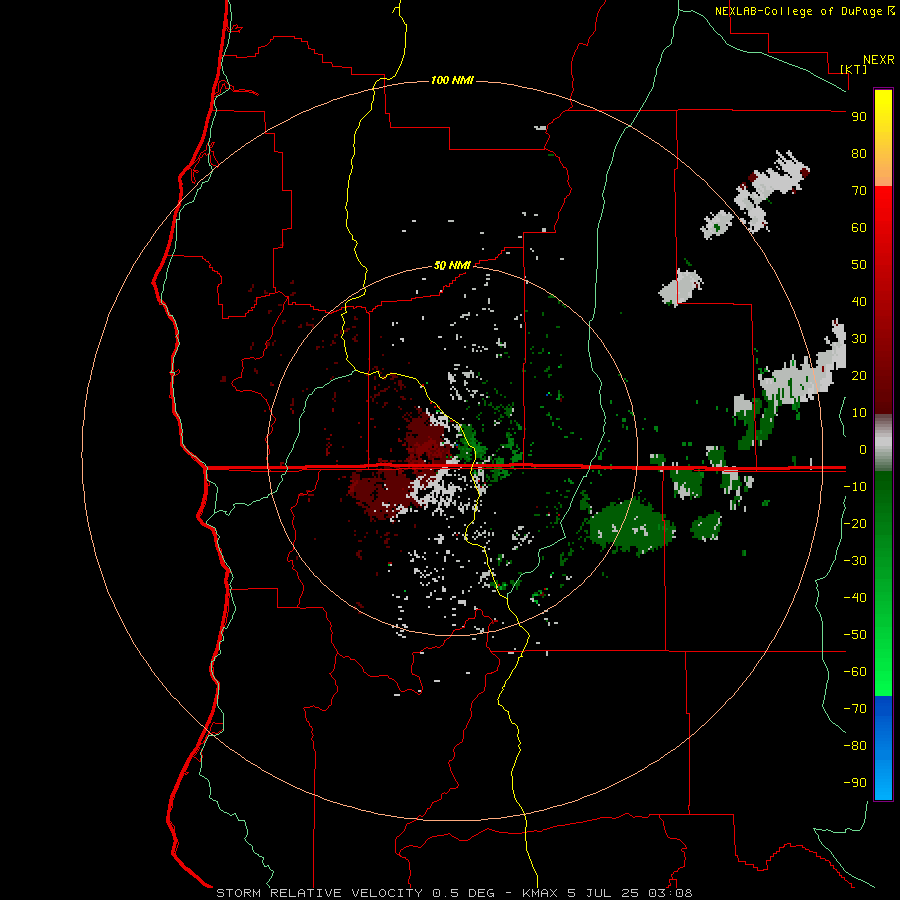Select the 90 value on the velocity scale

(x=859, y=117)
